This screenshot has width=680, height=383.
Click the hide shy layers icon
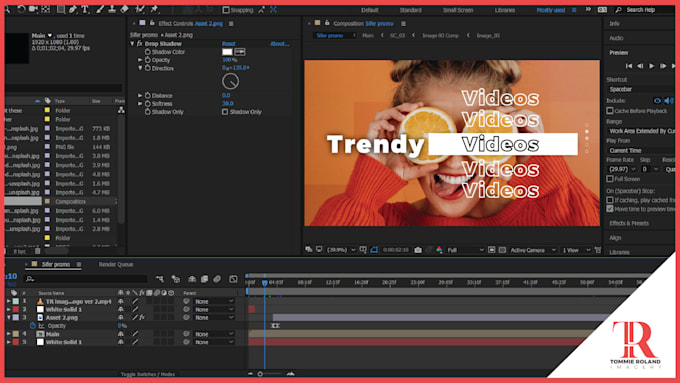click(x=192, y=279)
